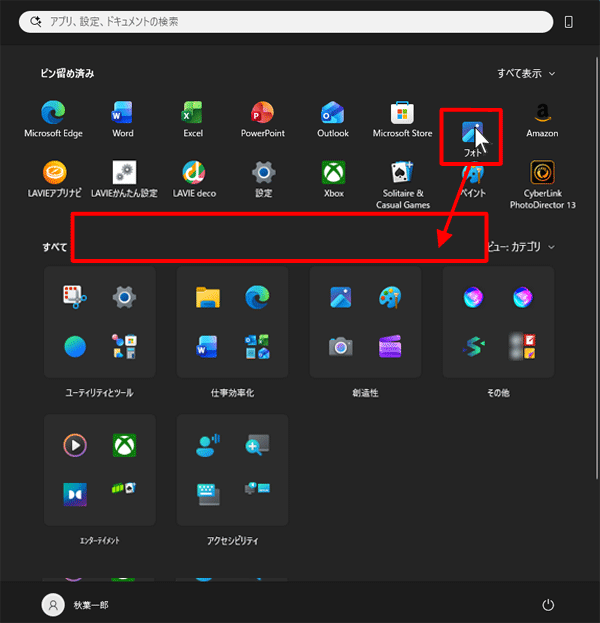Open pinned Microsoft Edge app

click(x=53, y=119)
